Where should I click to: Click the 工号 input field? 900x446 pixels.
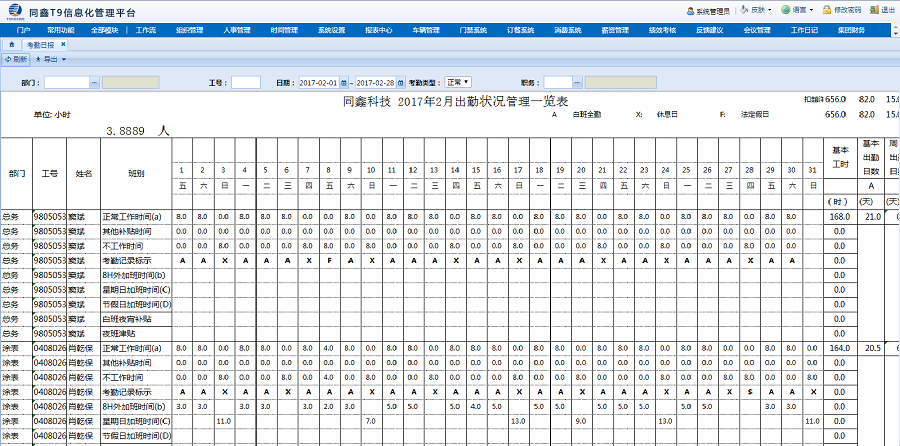(246, 82)
